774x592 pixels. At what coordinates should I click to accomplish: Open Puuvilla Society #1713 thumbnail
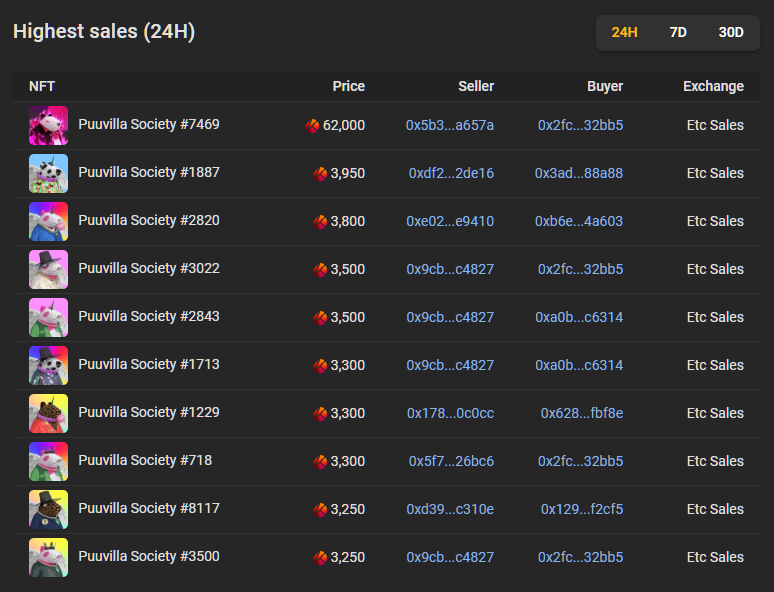point(48,365)
